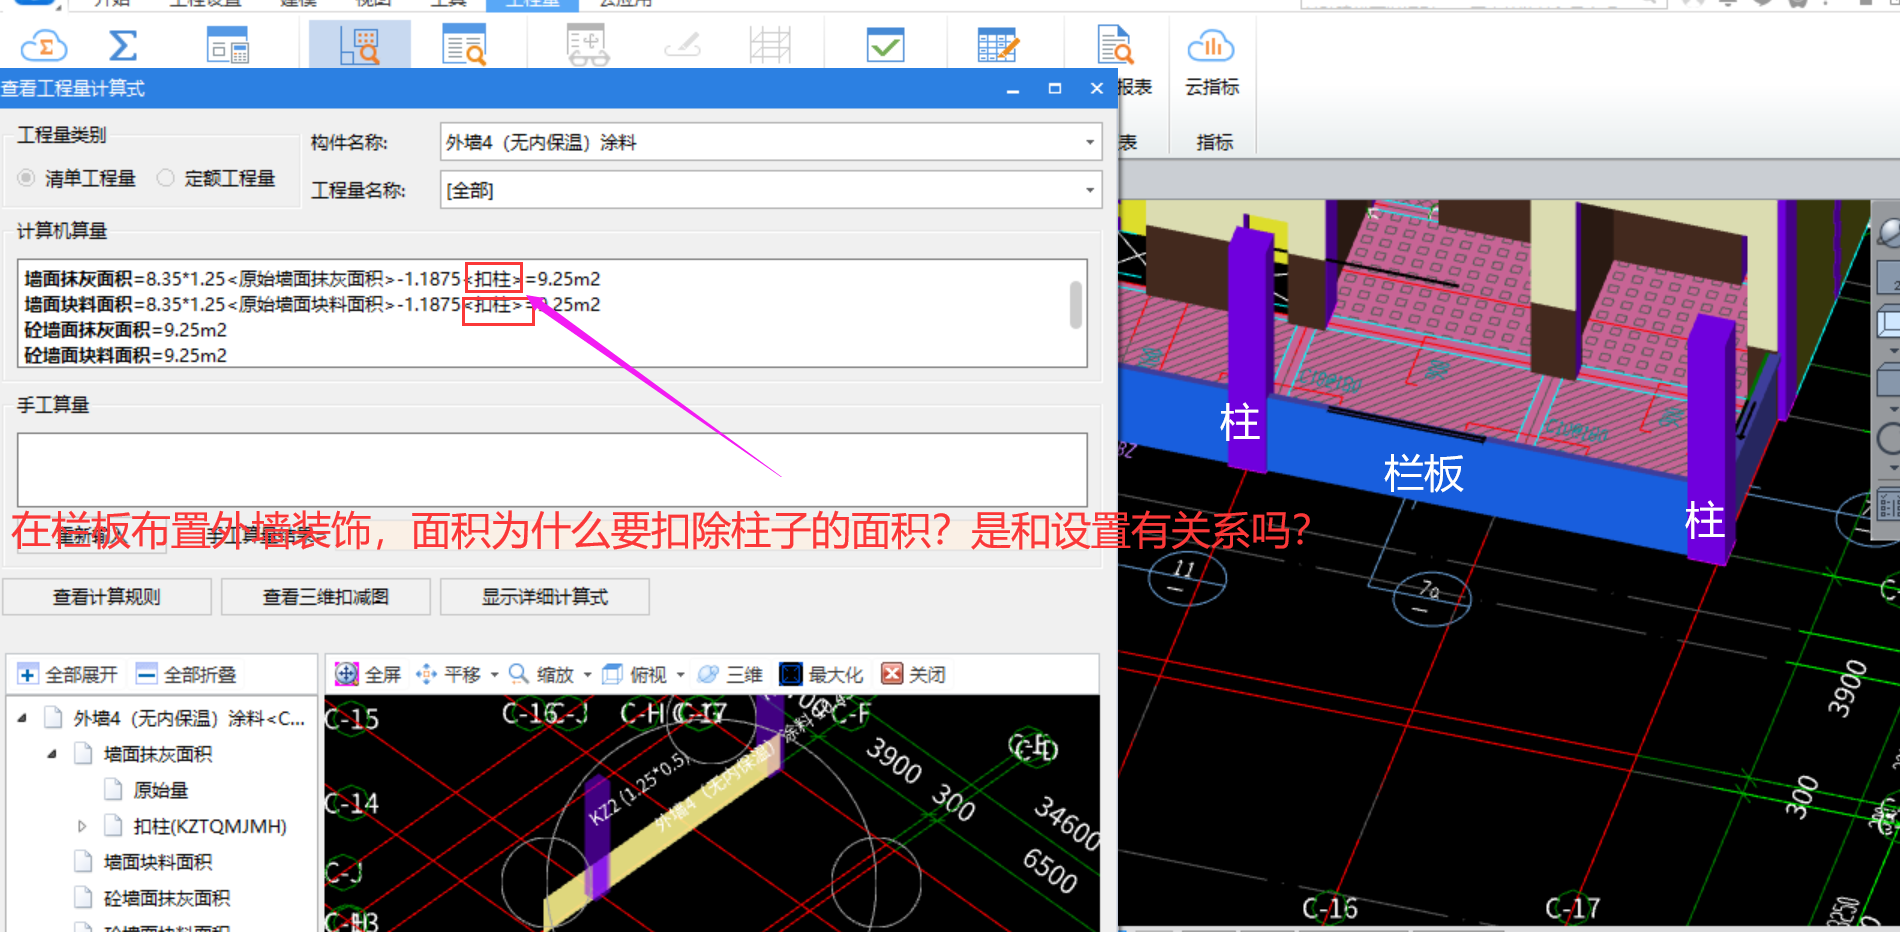Viewport: 1900px width, 932px height.
Task: Click the 俯视 top view cube icon
Action: tap(612, 674)
